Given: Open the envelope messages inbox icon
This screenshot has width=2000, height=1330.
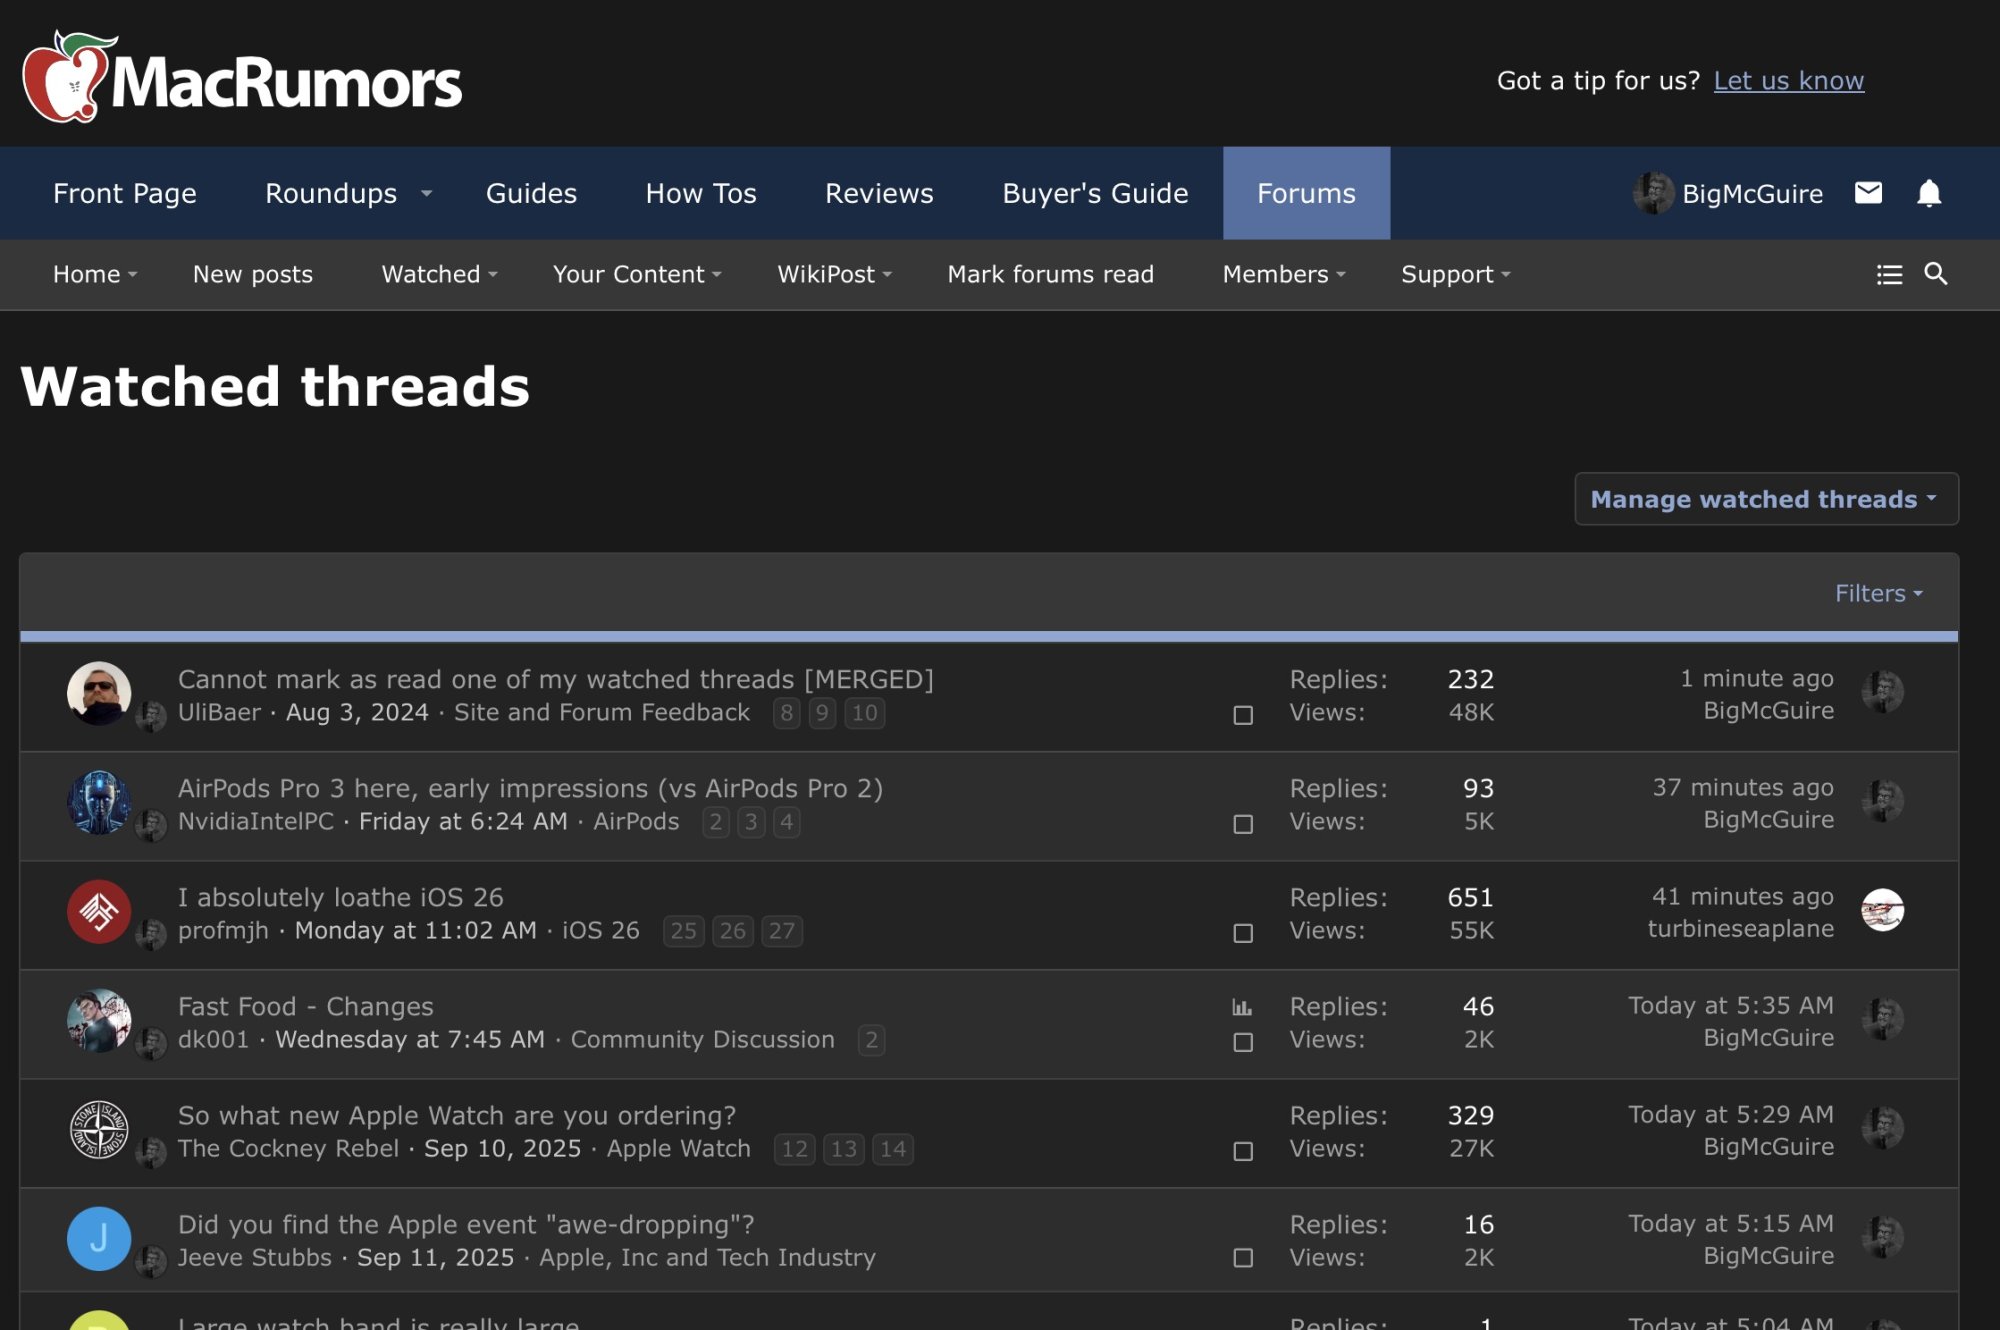Looking at the screenshot, I should [1868, 192].
